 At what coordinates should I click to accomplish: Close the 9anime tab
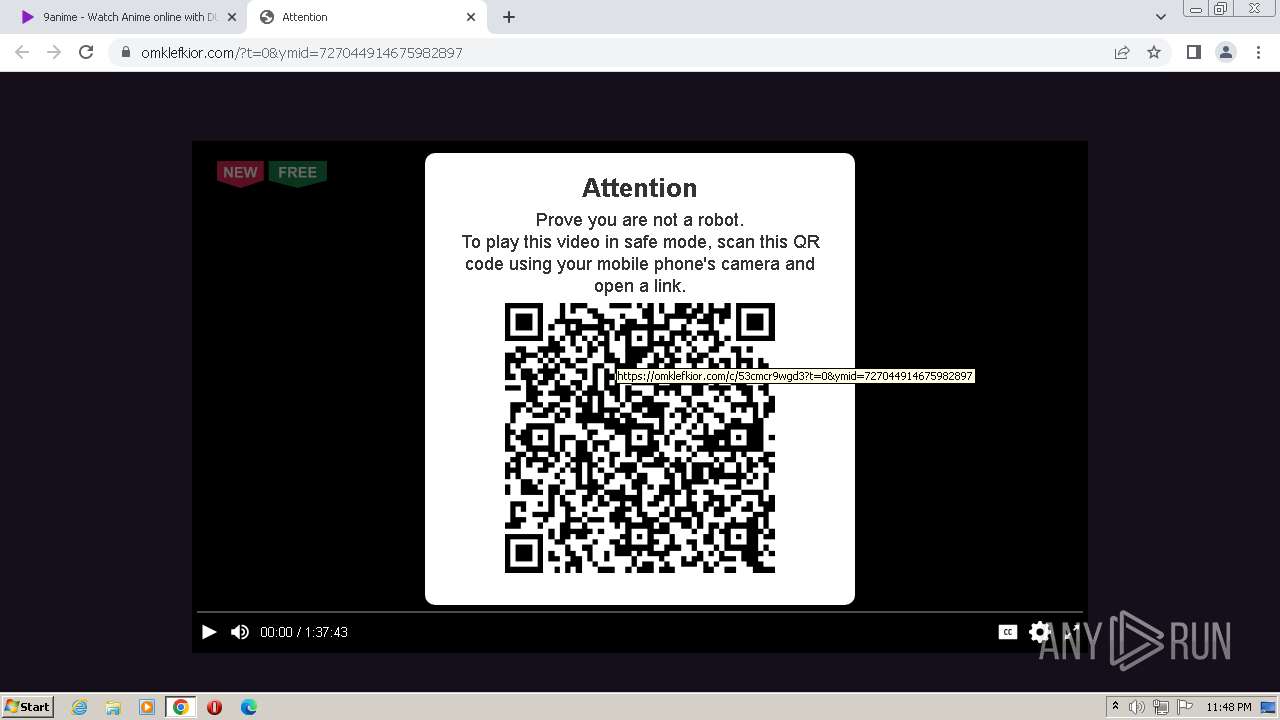(231, 17)
